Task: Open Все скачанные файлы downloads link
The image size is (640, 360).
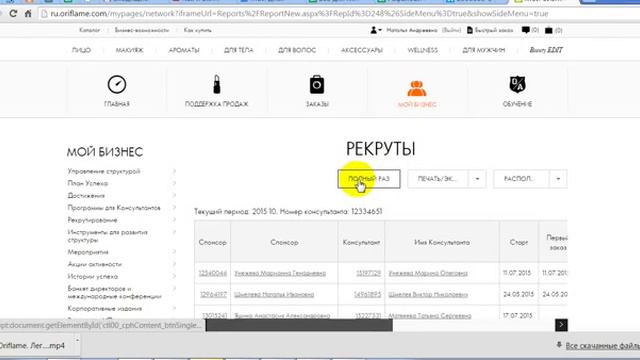Action: 602,346
